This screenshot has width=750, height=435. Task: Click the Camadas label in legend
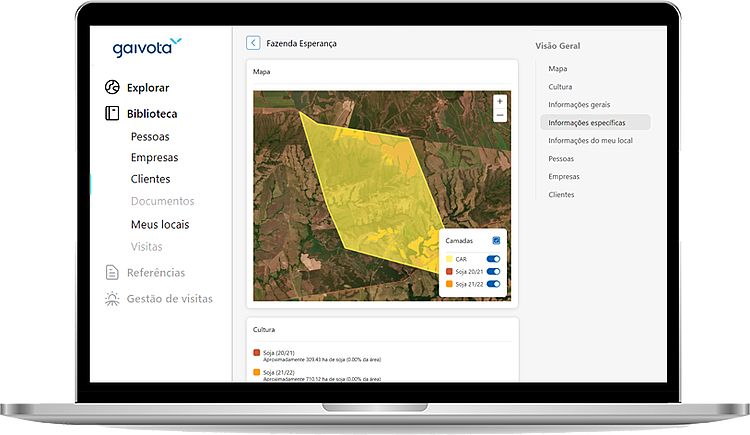(x=459, y=241)
